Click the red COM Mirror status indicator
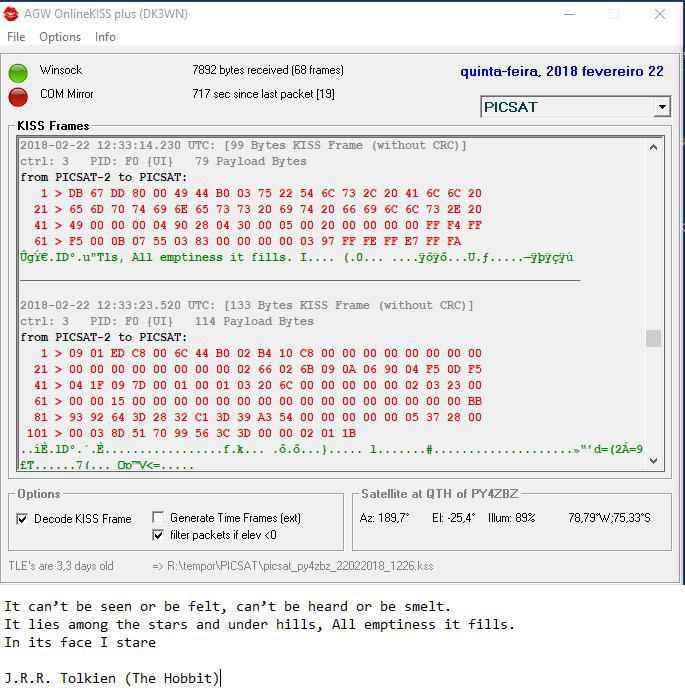The height and width of the screenshot is (698, 685). click(18, 97)
